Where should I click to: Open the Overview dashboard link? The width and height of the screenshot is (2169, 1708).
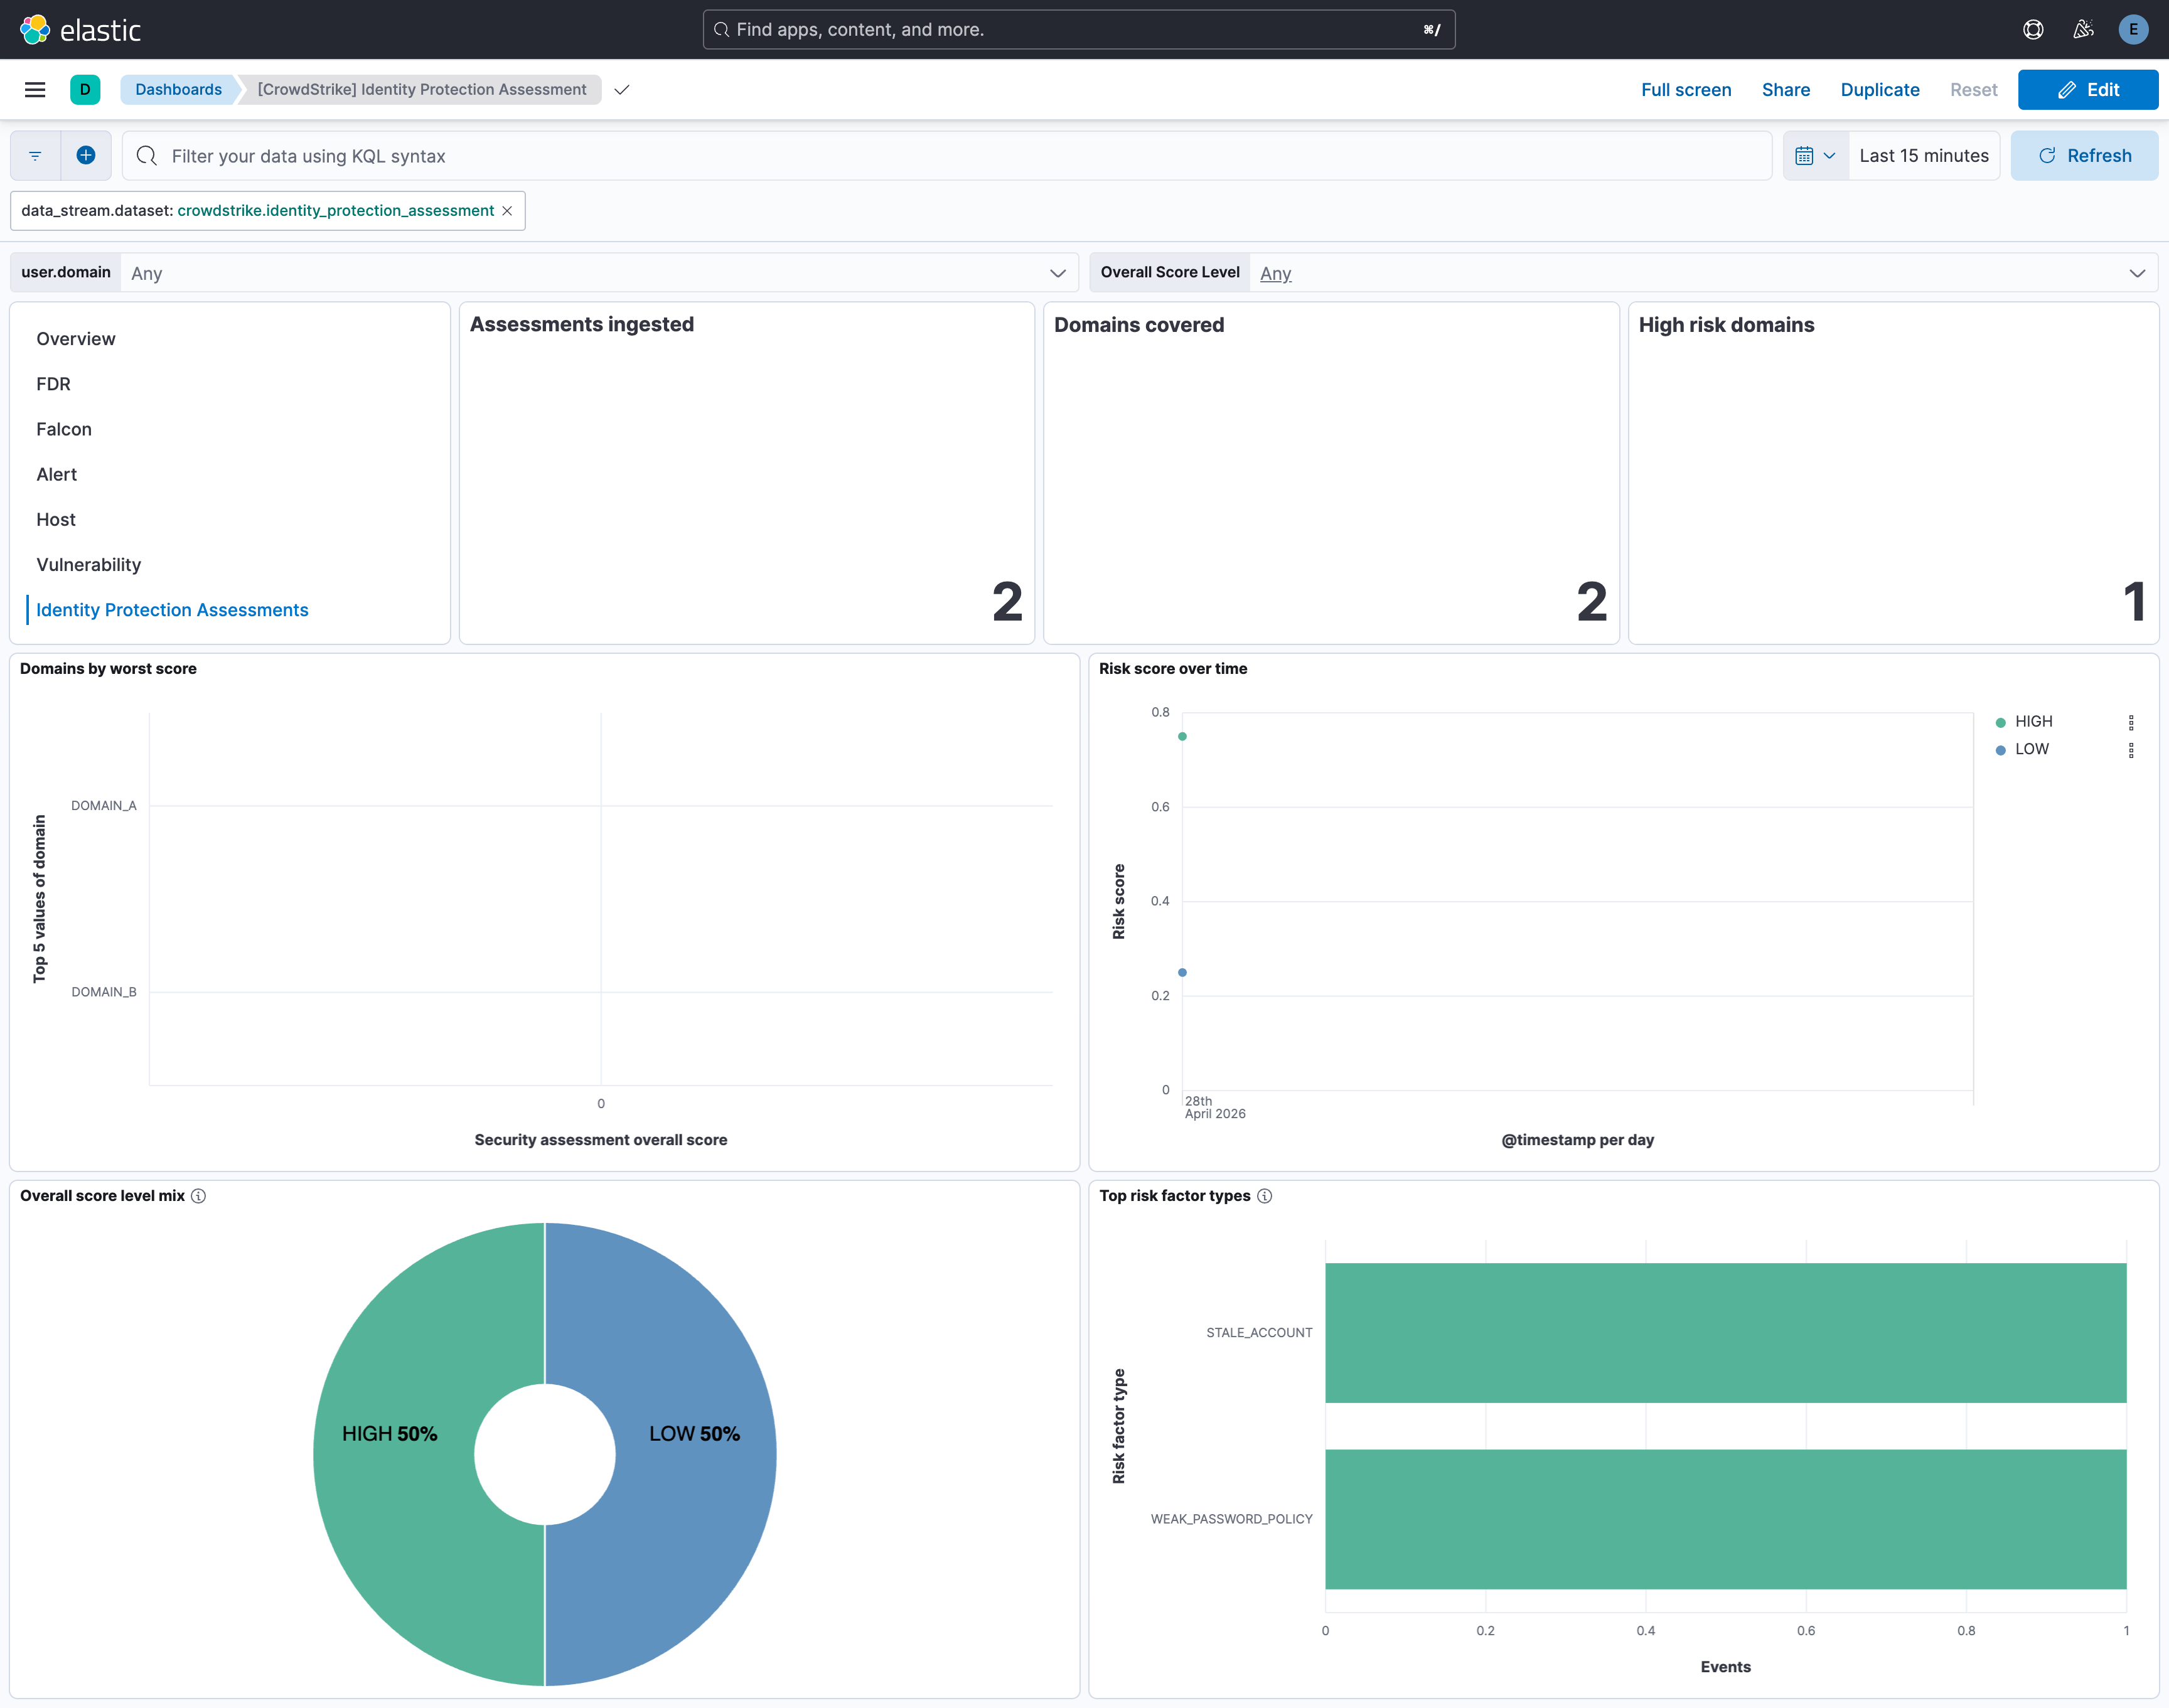click(x=76, y=339)
